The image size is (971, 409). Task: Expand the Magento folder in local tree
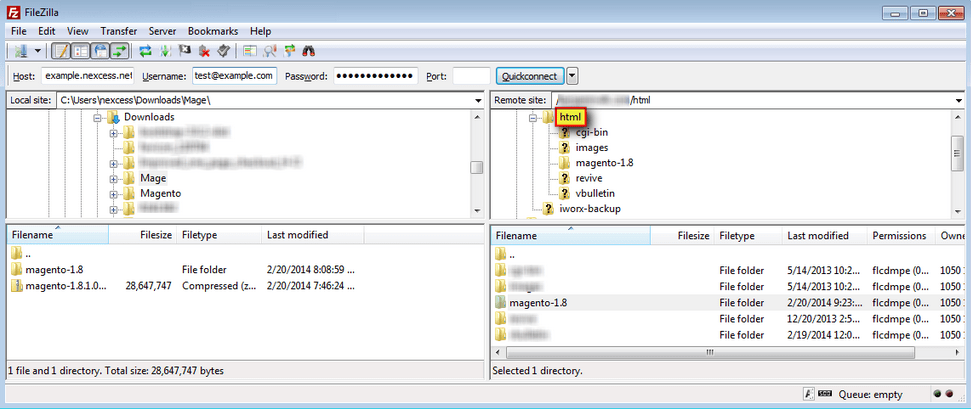click(x=113, y=193)
